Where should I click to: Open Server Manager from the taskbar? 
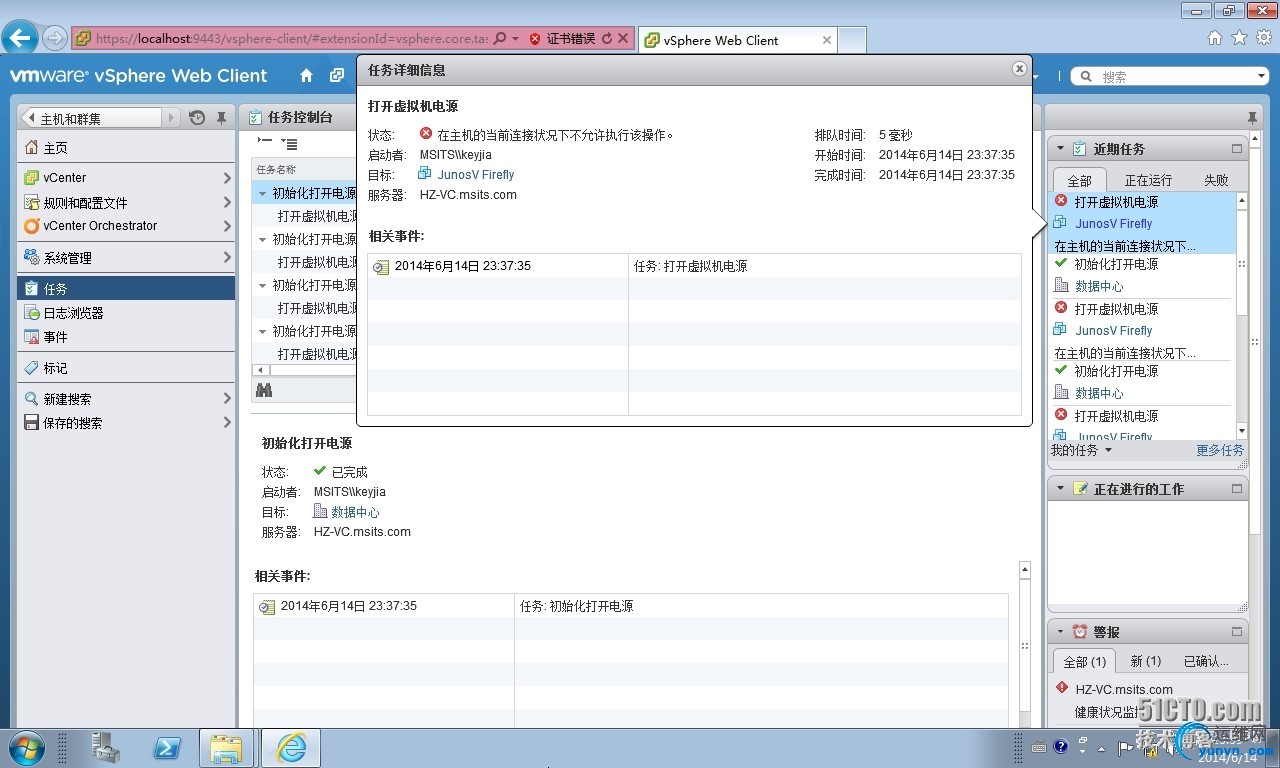(x=104, y=748)
